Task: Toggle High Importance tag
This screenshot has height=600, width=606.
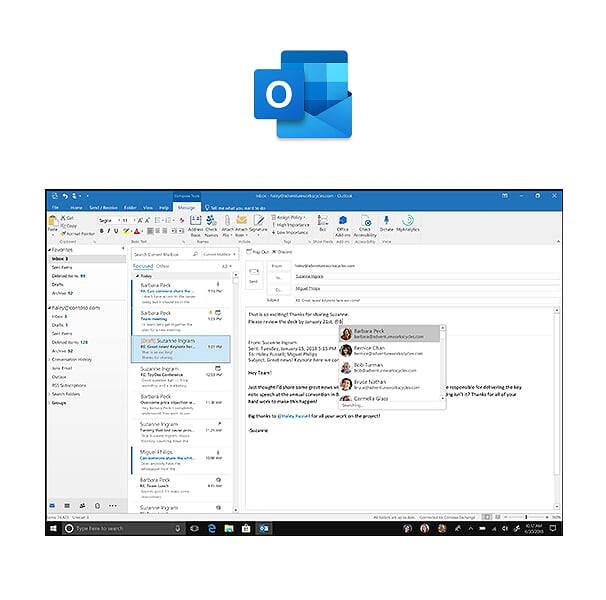Action: point(291,225)
